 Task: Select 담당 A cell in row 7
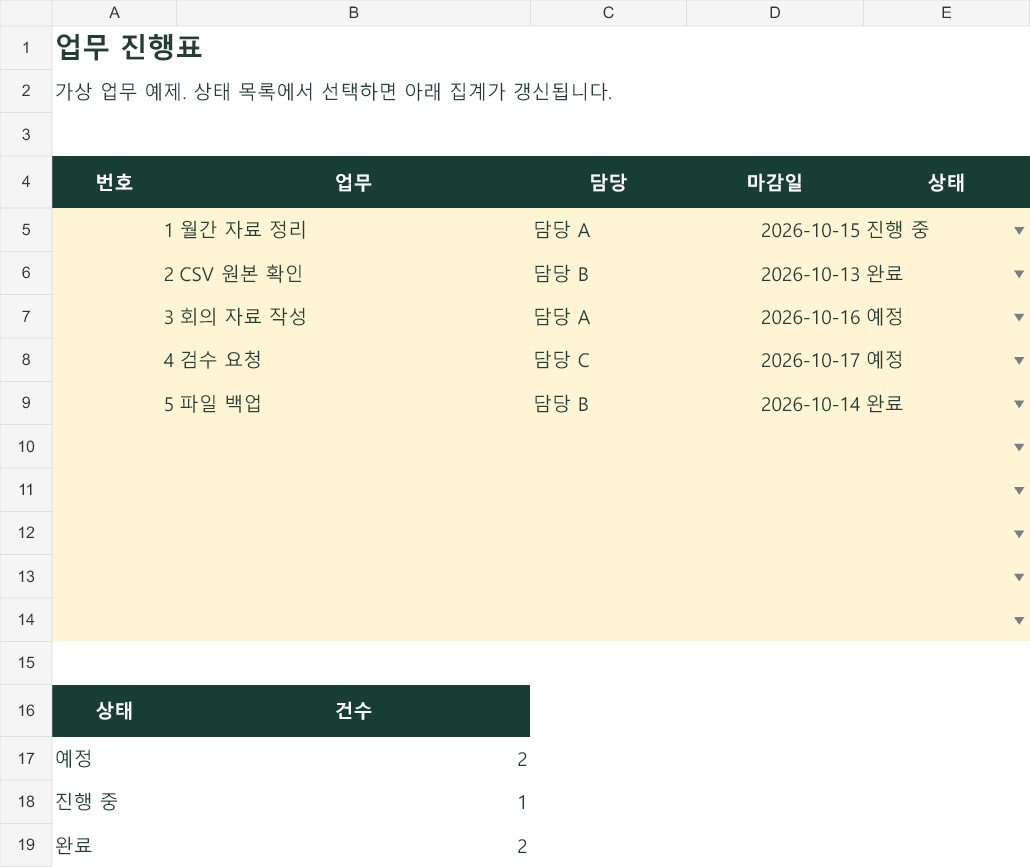pos(608,317)
